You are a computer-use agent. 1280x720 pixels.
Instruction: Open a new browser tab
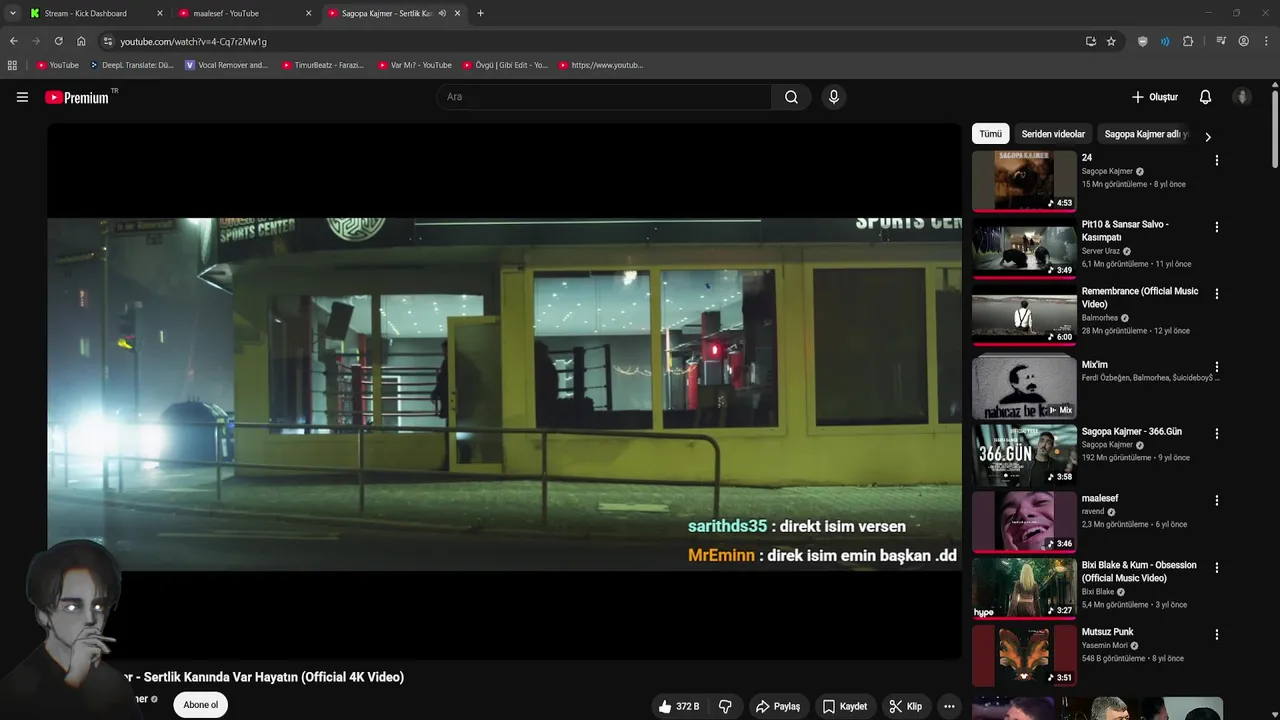[480, 13]
